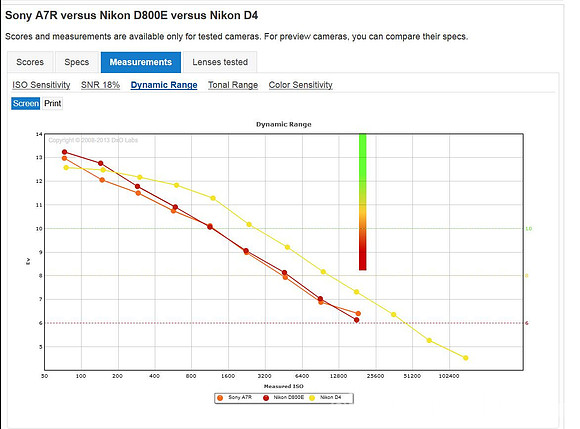Screen dimensions: 580x429
Task: Click the Nikon D800E legend marker
Action: (x=266, y=398)
